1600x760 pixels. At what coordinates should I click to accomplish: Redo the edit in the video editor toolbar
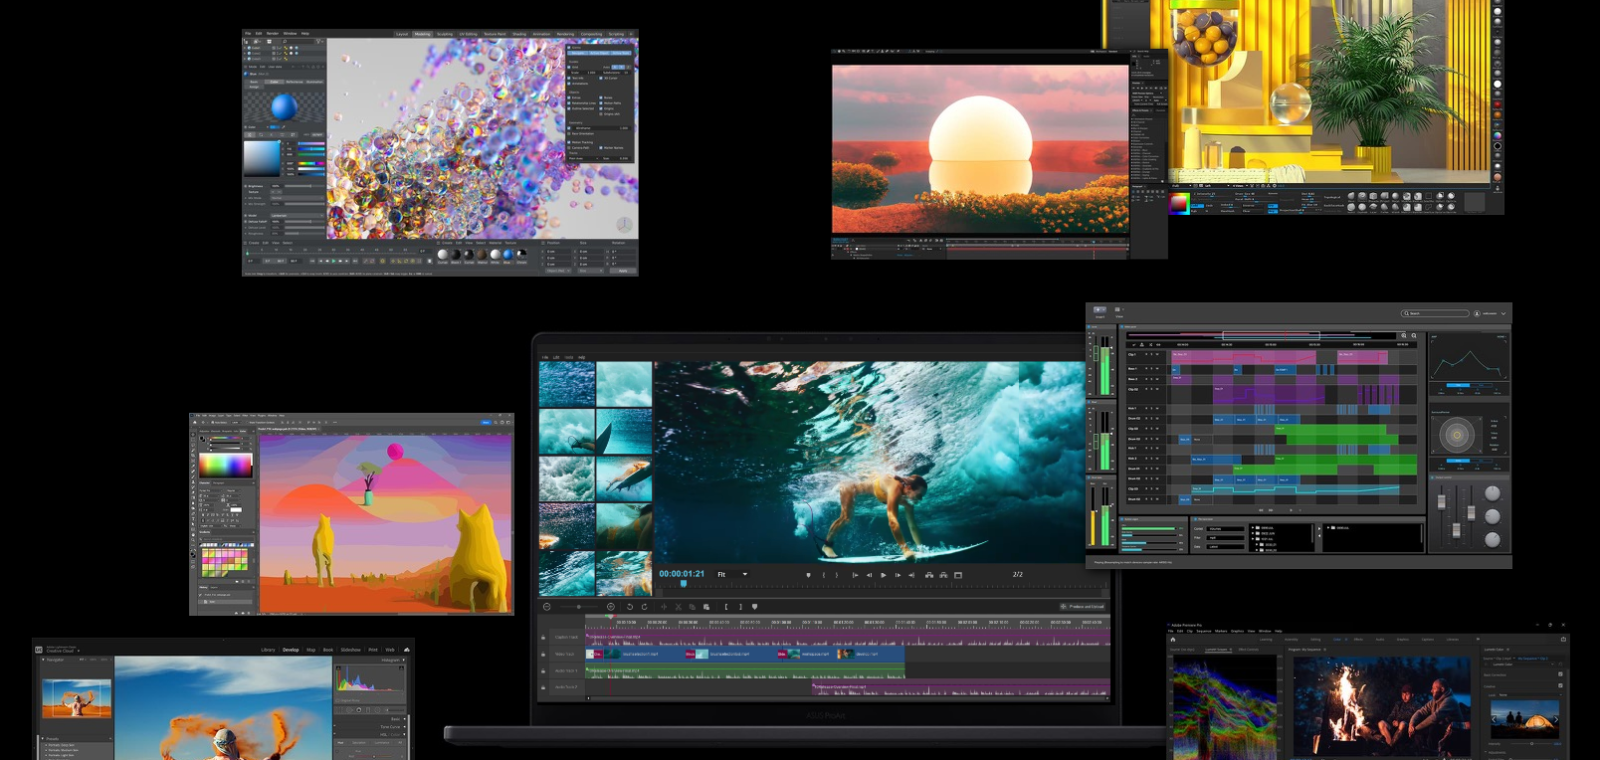(x=644, y=607)
